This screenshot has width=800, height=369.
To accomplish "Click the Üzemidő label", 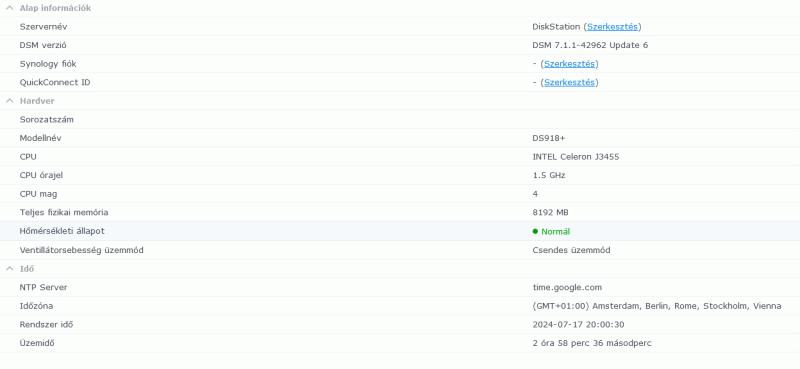I will (37, 343).
